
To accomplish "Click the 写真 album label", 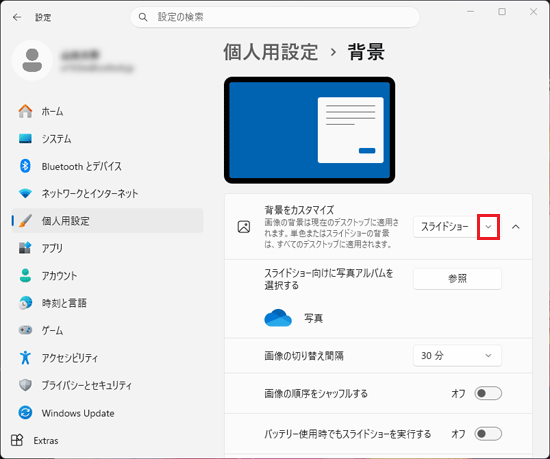I will tap(313, 318).
